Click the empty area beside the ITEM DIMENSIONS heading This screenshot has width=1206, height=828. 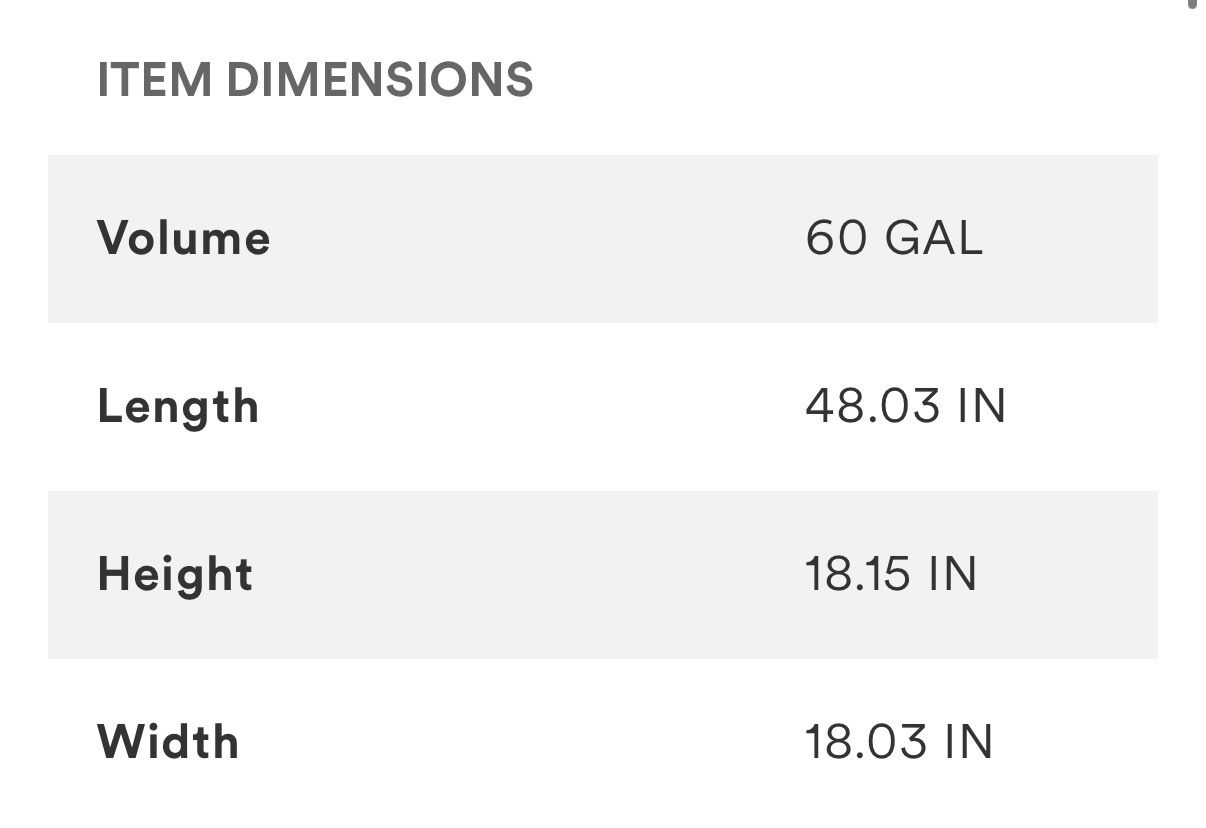point(850,80)
